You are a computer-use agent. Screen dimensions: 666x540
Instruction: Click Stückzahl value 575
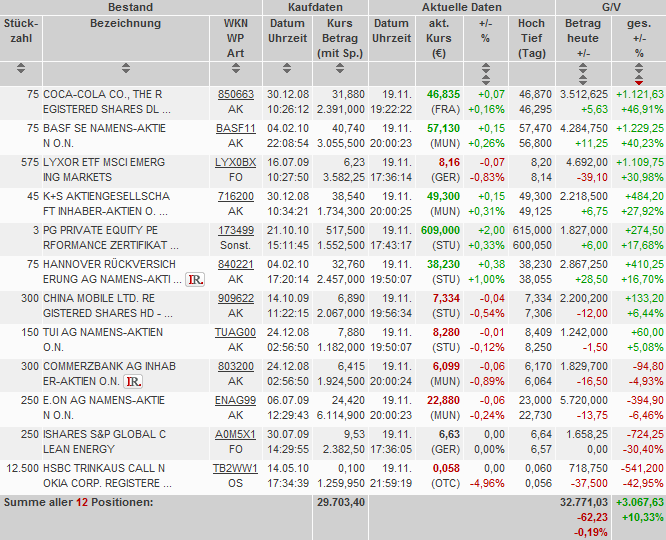pos(30,162)
